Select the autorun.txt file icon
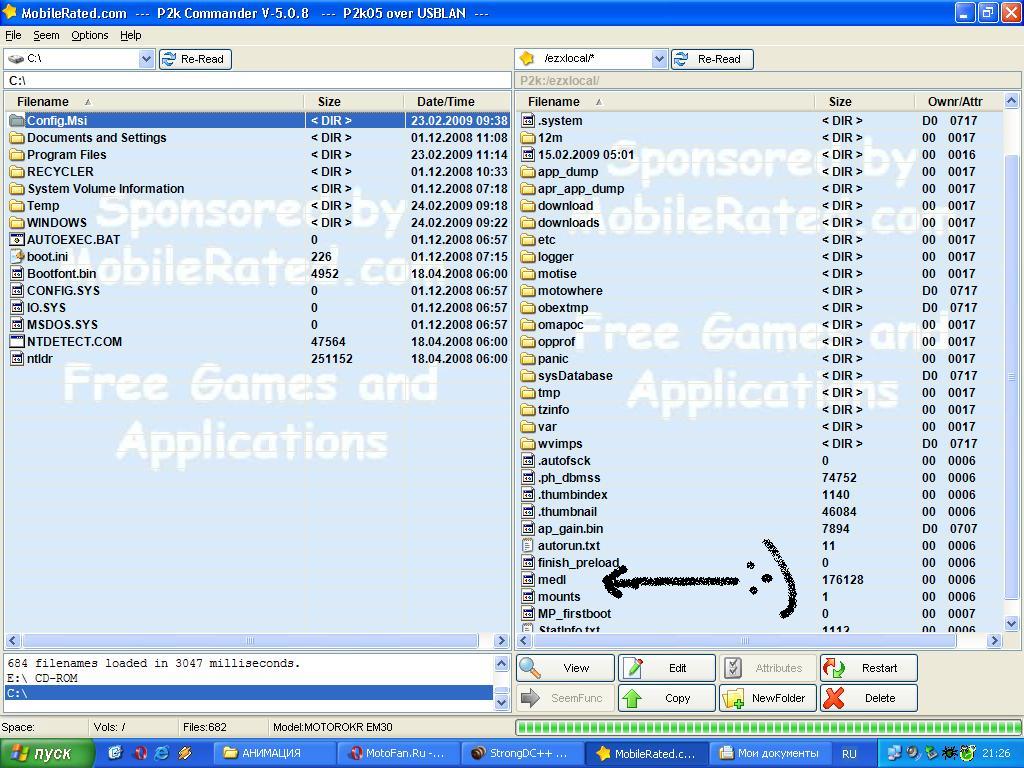Image resolution: width=1024 pixels, height=768 pixels. coord(528,545)
